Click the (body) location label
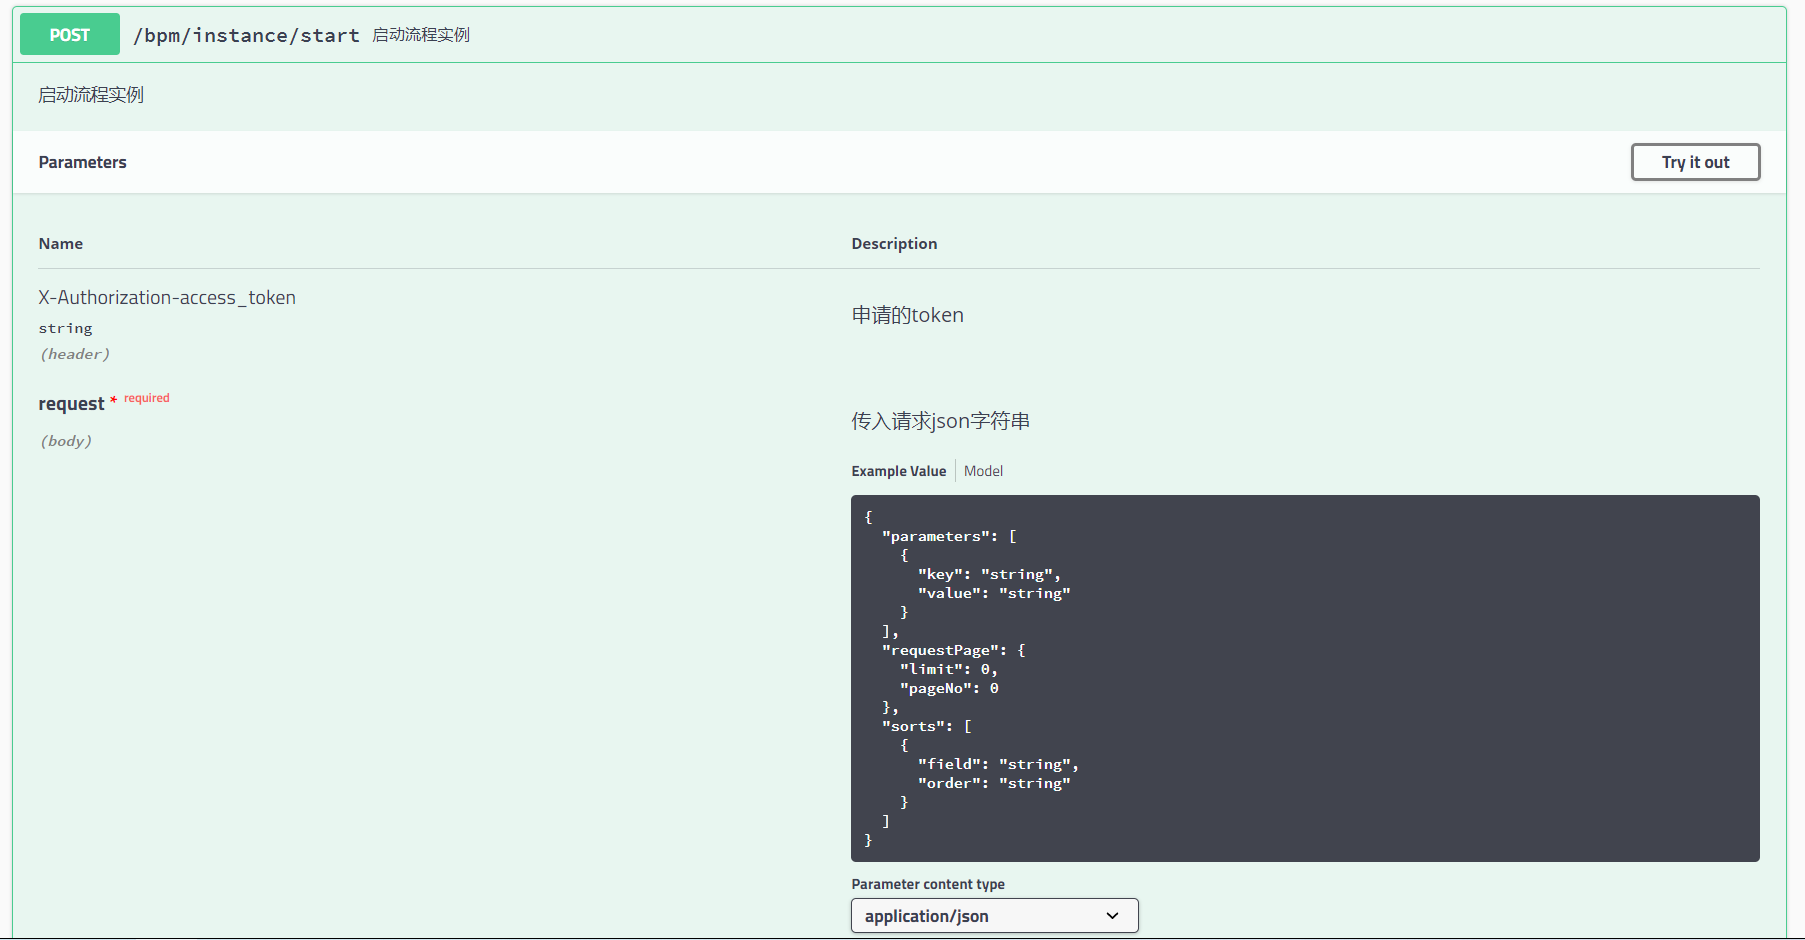The image size is (1805, 940). tap(66, 441)
